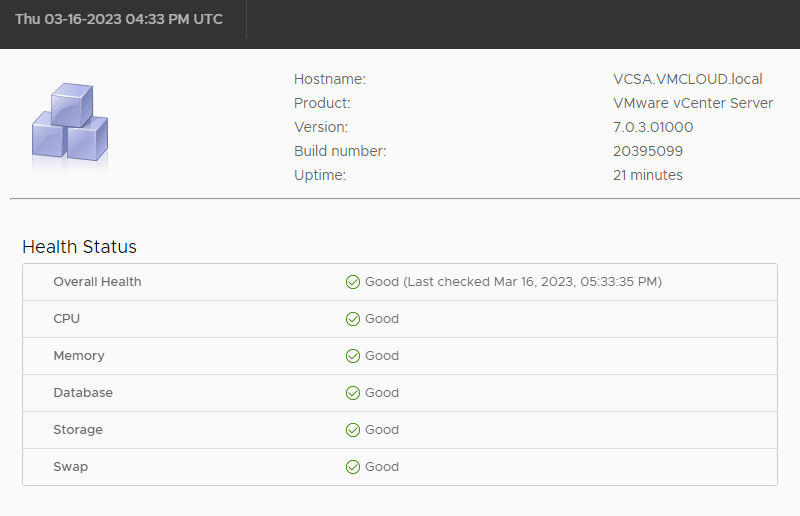The width and height of the screenshot is (800, 516).
Task: Click the vCenter Server blue cubes icon
Action: pyautogui.click(x=70, y=123)
